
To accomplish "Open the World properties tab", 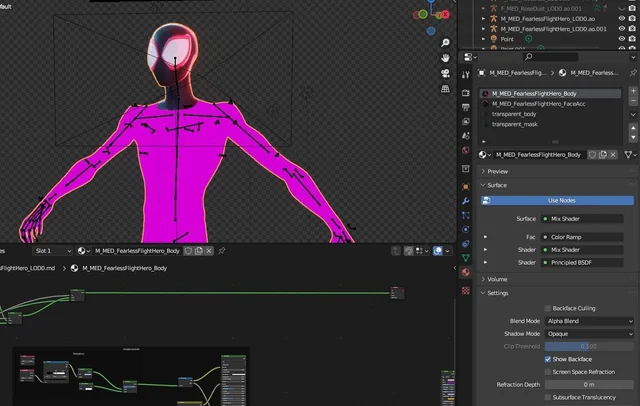I will 466,150.
